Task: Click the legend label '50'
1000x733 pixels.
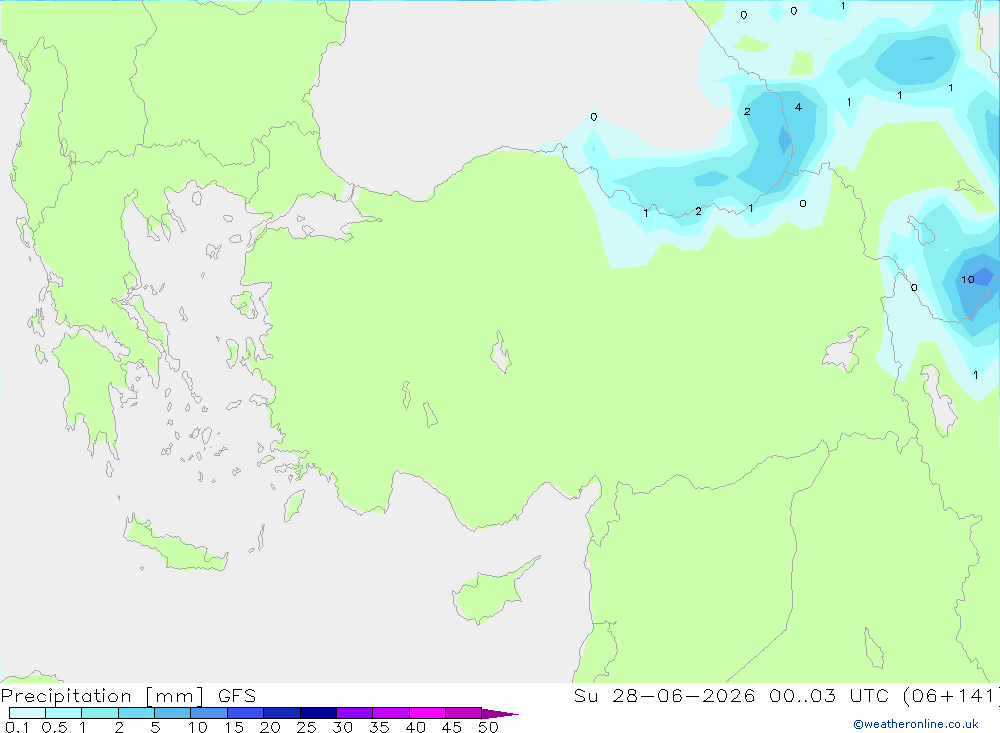Action: pyautogui.click(x=488, y=727)
